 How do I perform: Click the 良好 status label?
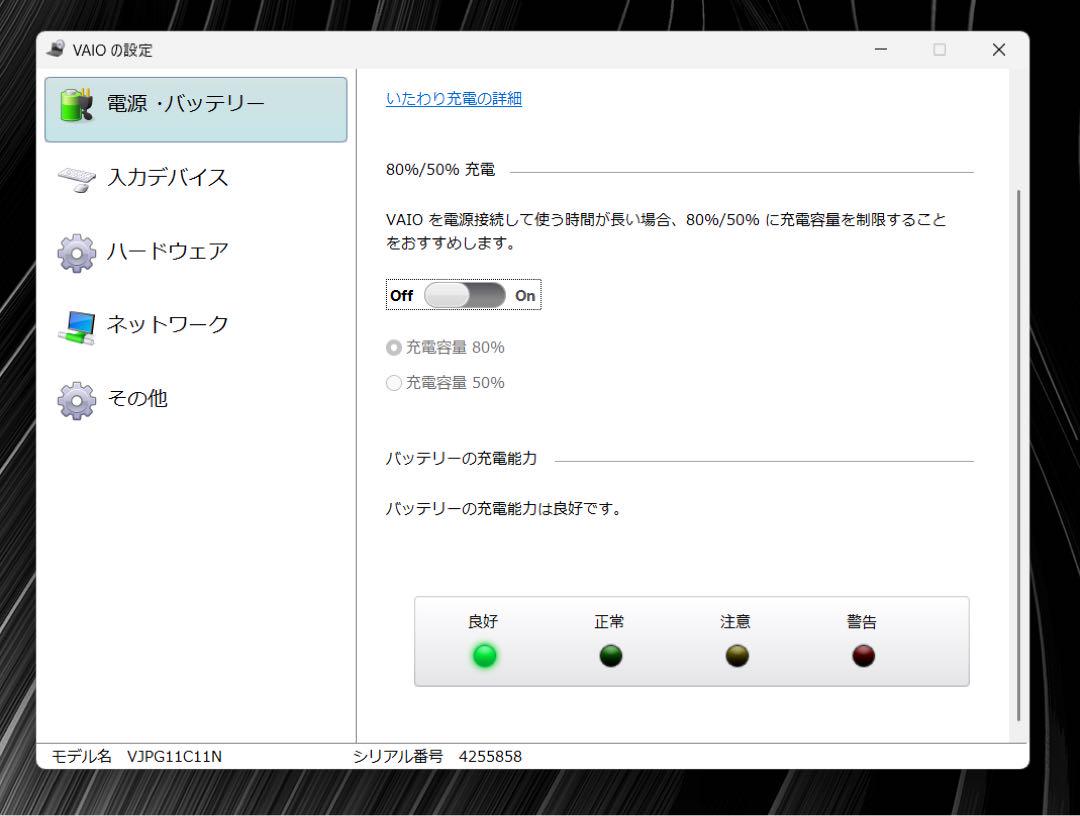pos(483,622)
